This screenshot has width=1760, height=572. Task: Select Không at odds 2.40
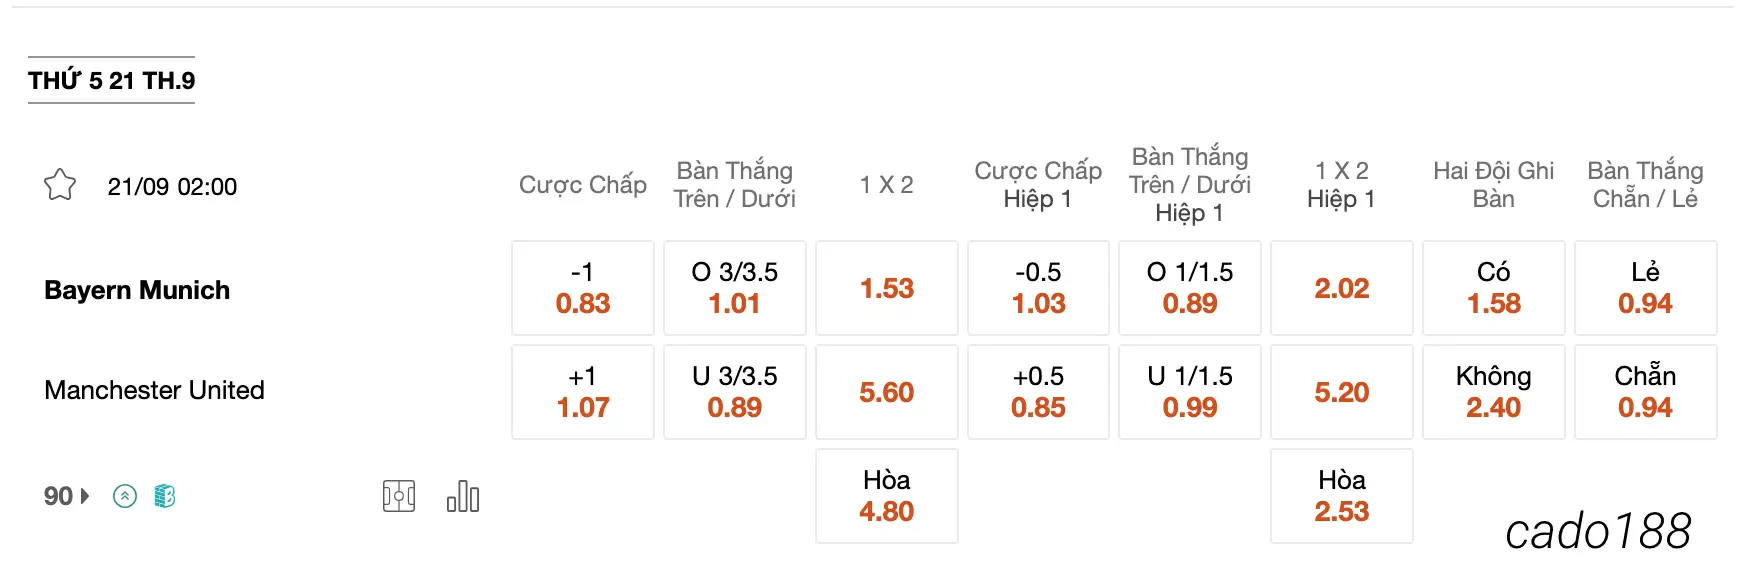[1494, 392]
